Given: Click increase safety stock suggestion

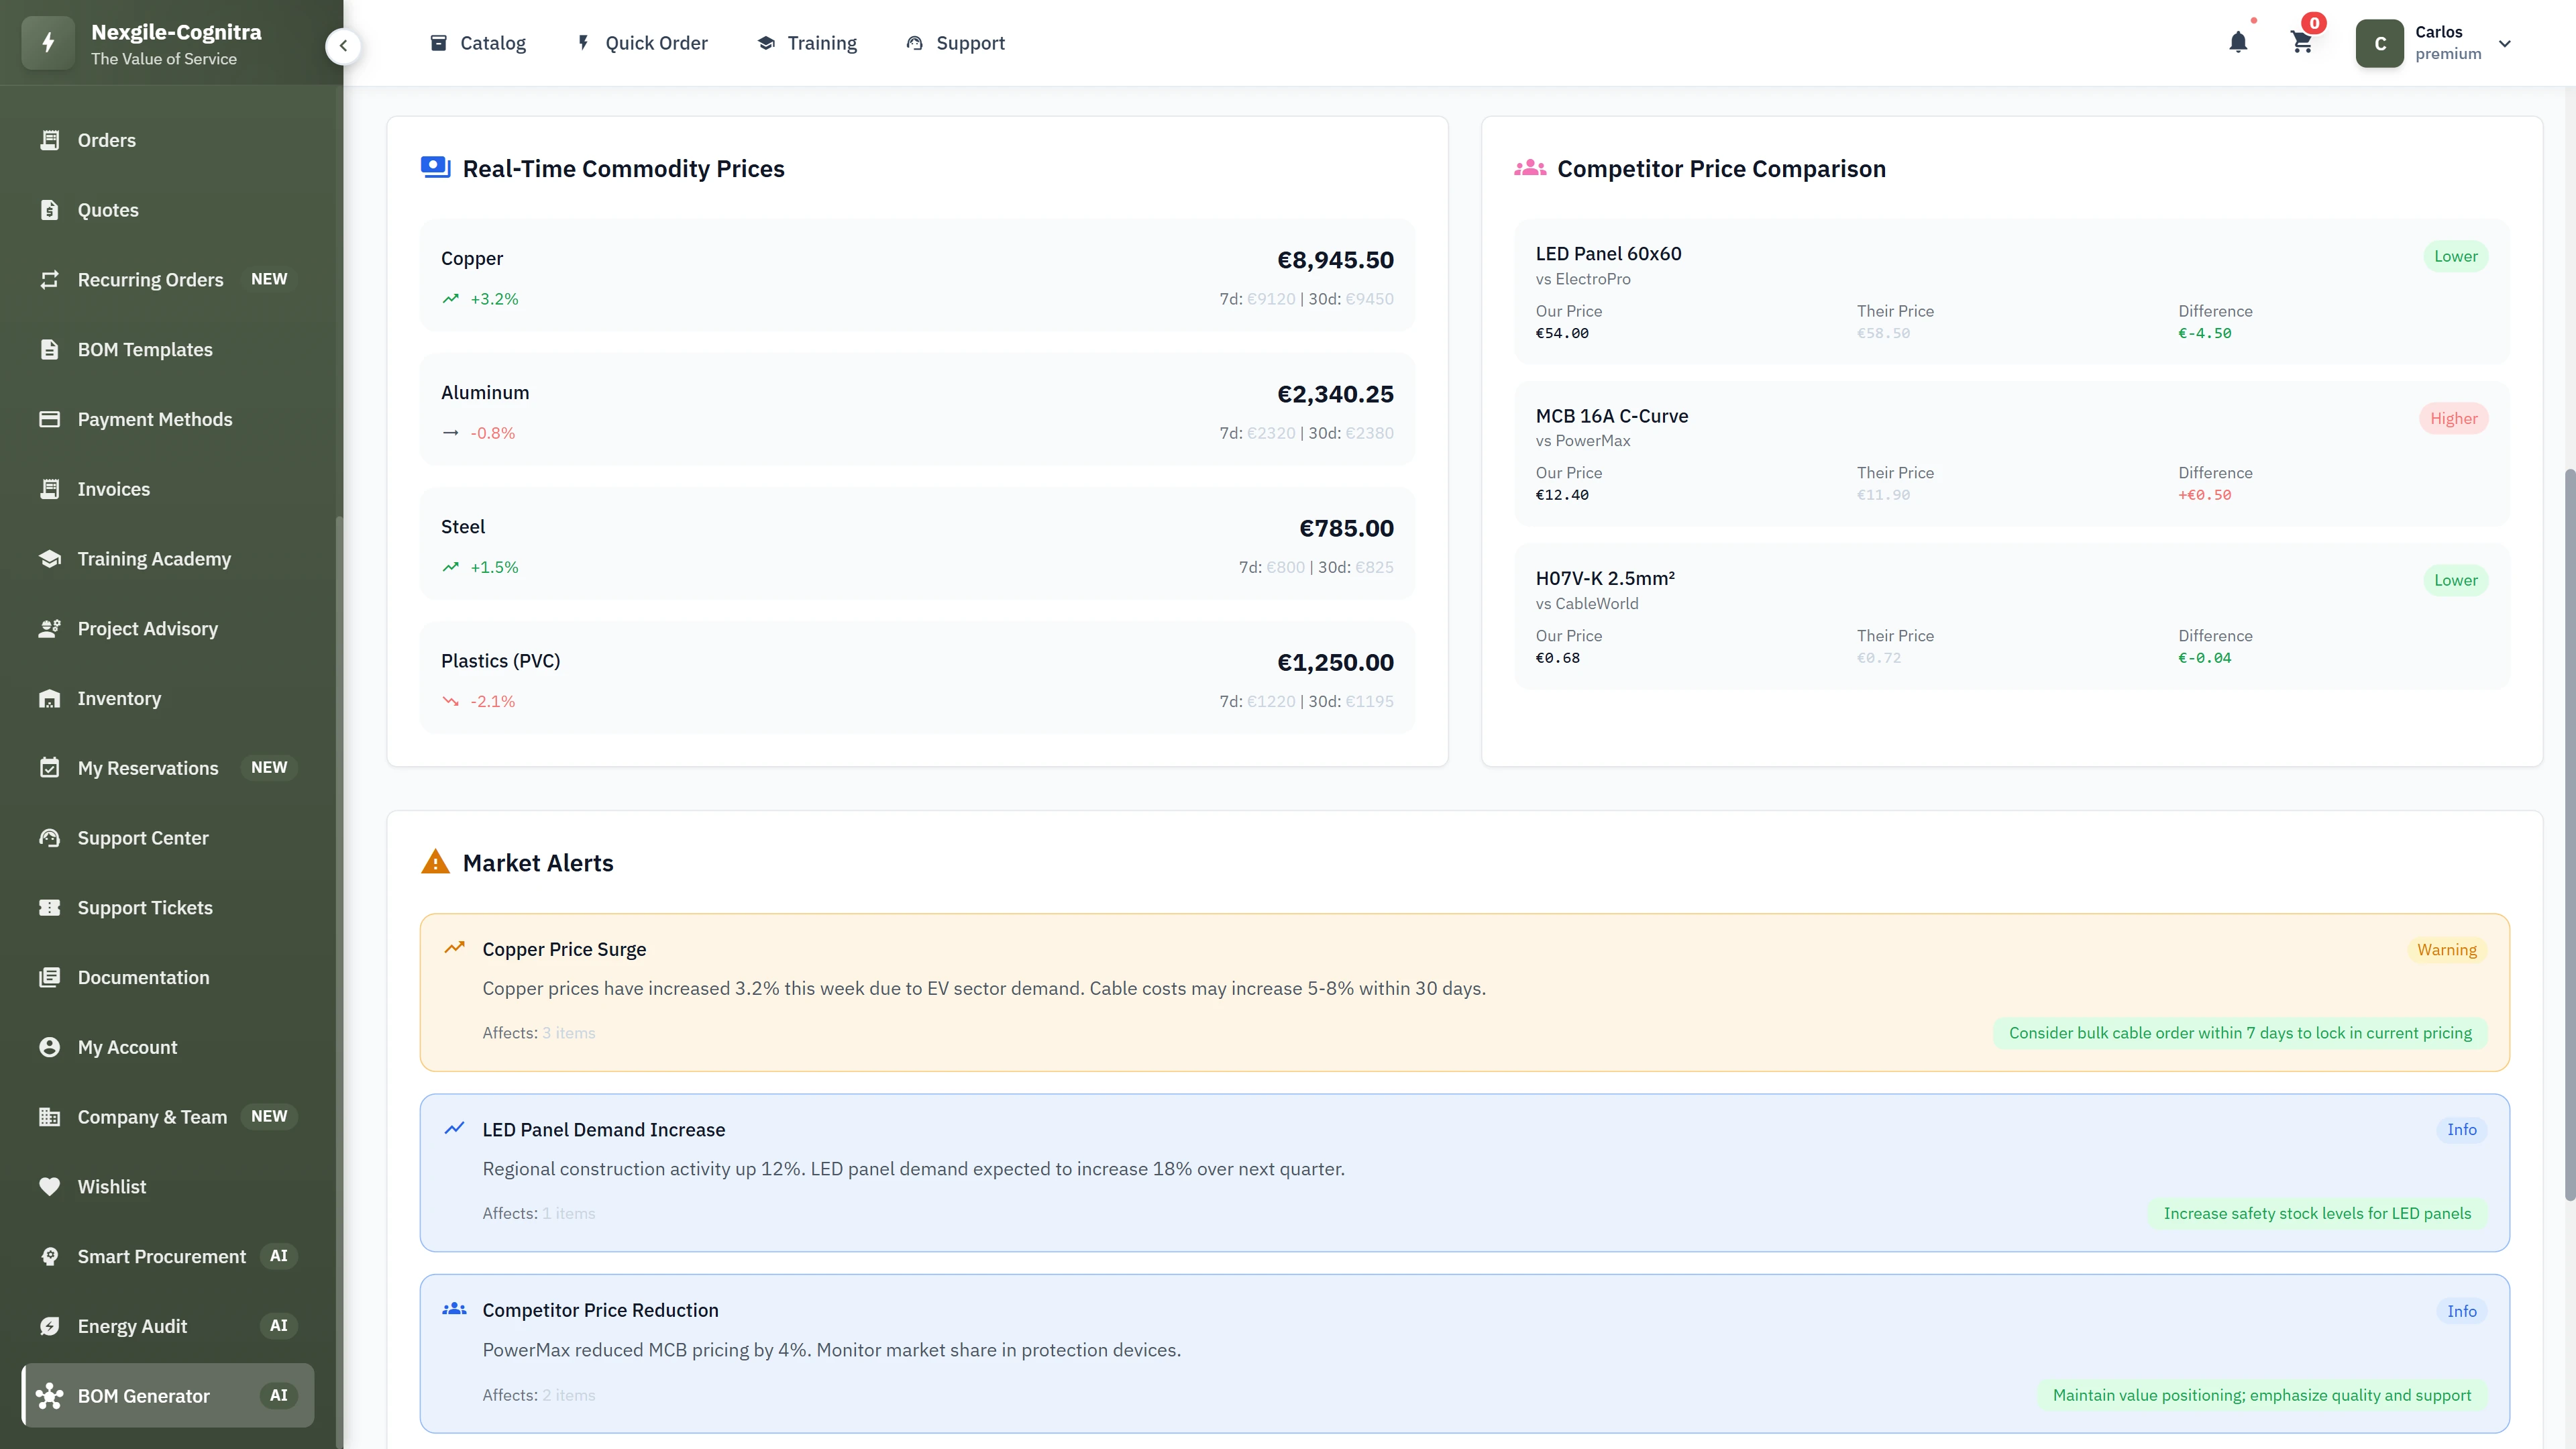Looking at the screenshot, I should tap(2317, 1213).
